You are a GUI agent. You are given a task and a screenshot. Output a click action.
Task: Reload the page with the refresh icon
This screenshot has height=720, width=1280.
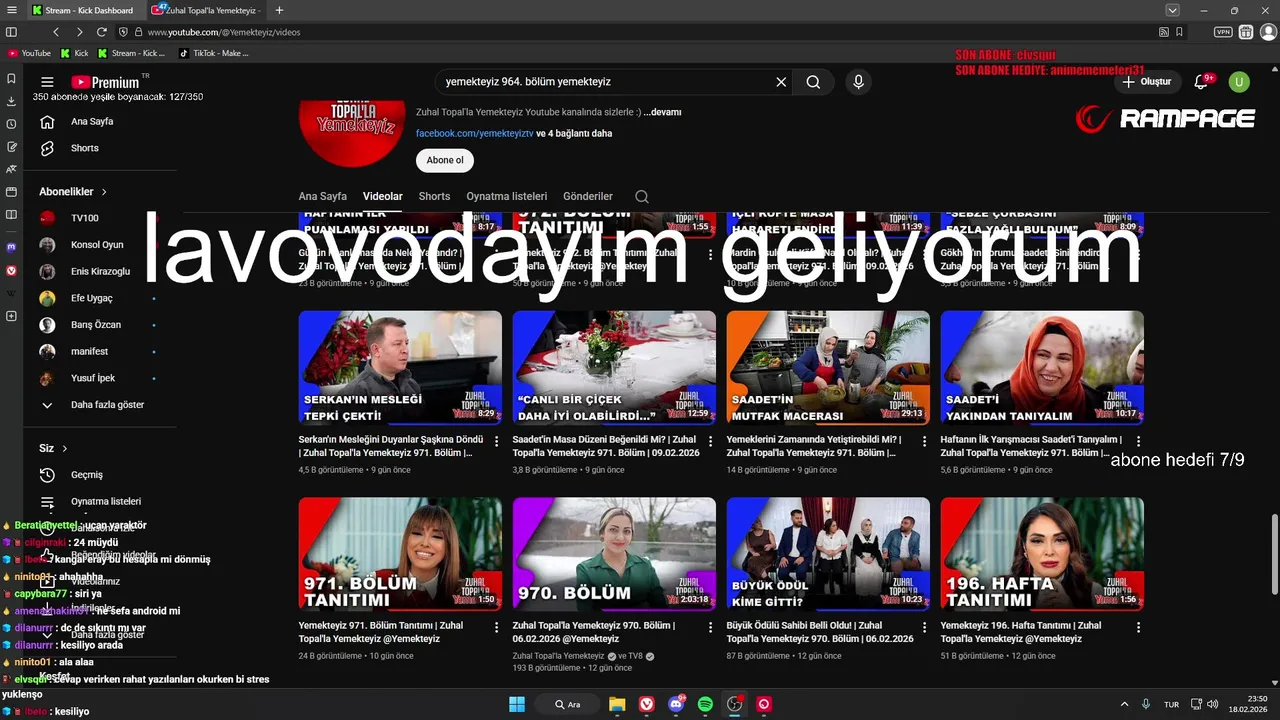[x=101, y=32]
